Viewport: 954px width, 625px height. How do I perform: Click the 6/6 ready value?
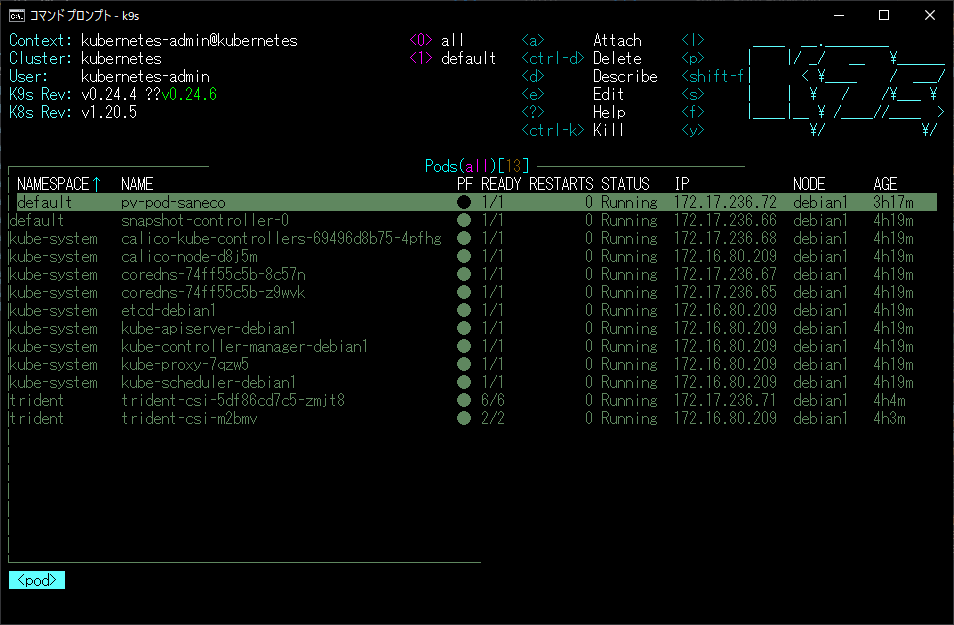[493, 400]
